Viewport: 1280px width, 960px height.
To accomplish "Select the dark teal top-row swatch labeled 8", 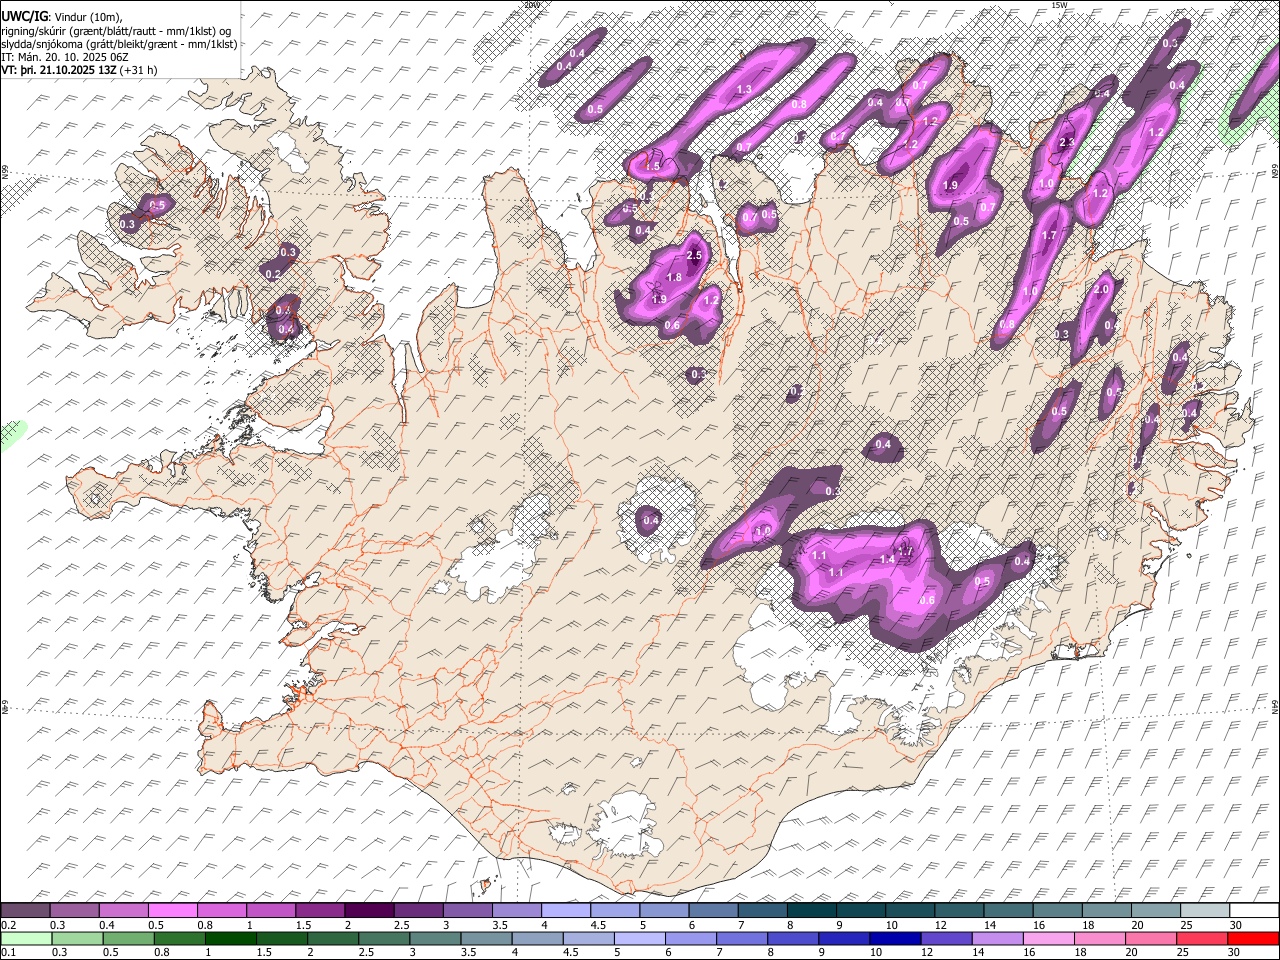I will 812,911.
